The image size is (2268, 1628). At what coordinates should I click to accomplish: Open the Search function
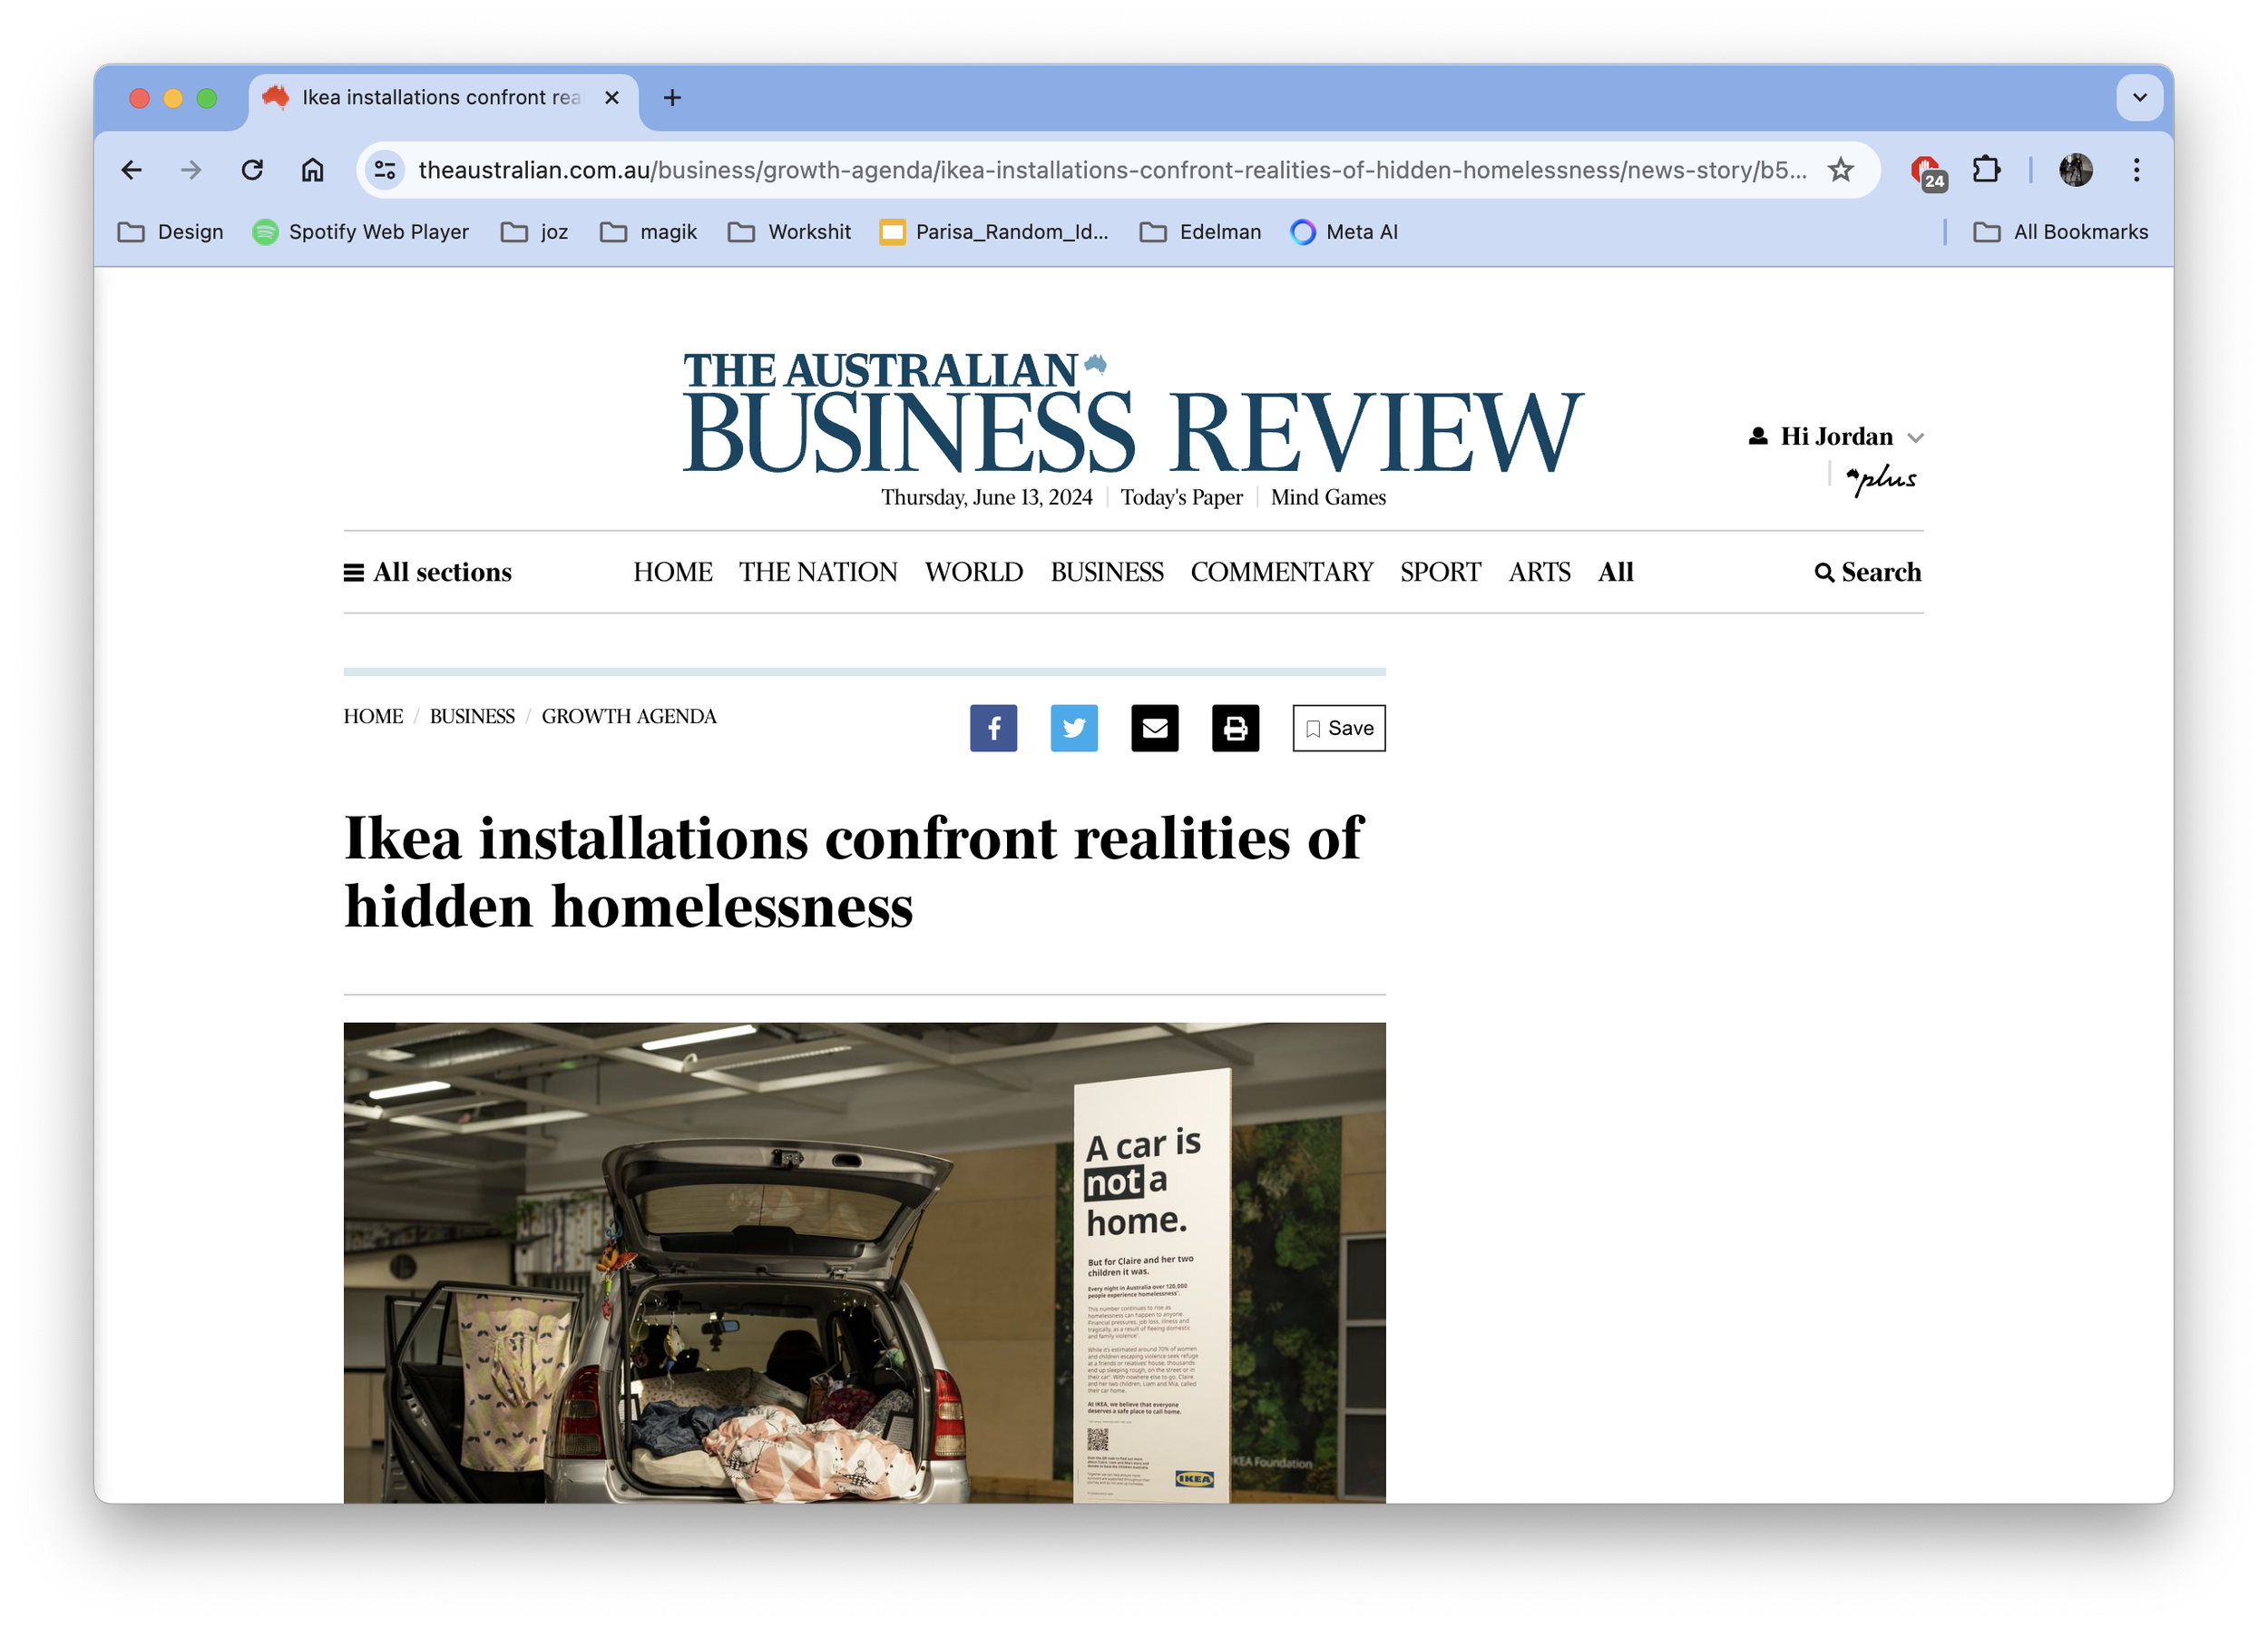[x=1868, y=572]
